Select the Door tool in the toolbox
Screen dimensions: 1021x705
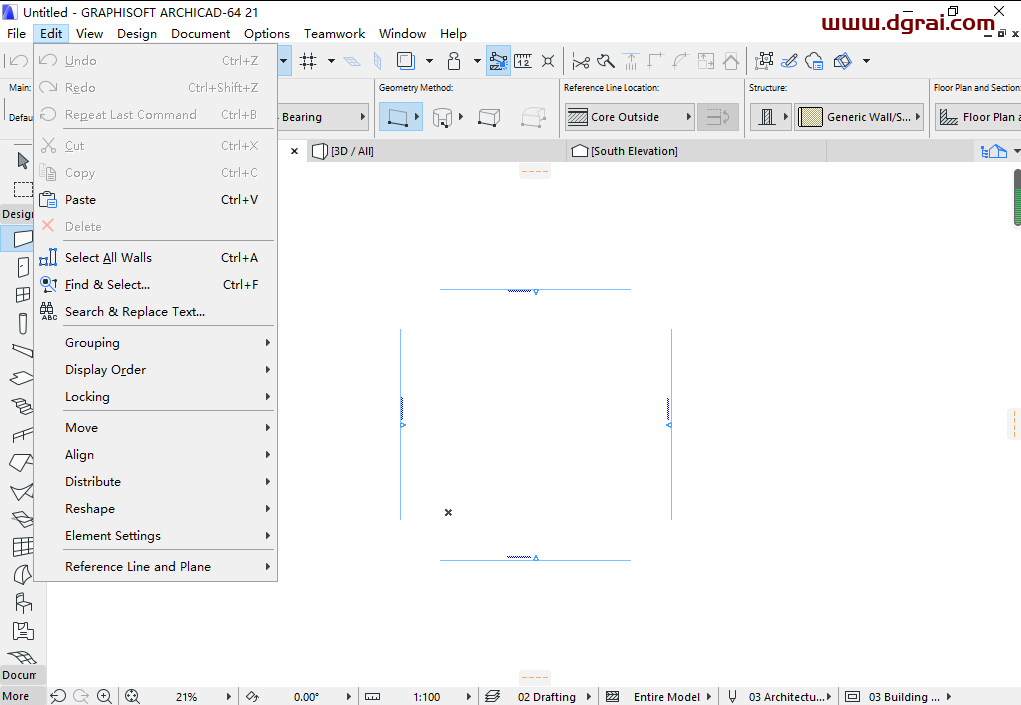pos(23,267)
